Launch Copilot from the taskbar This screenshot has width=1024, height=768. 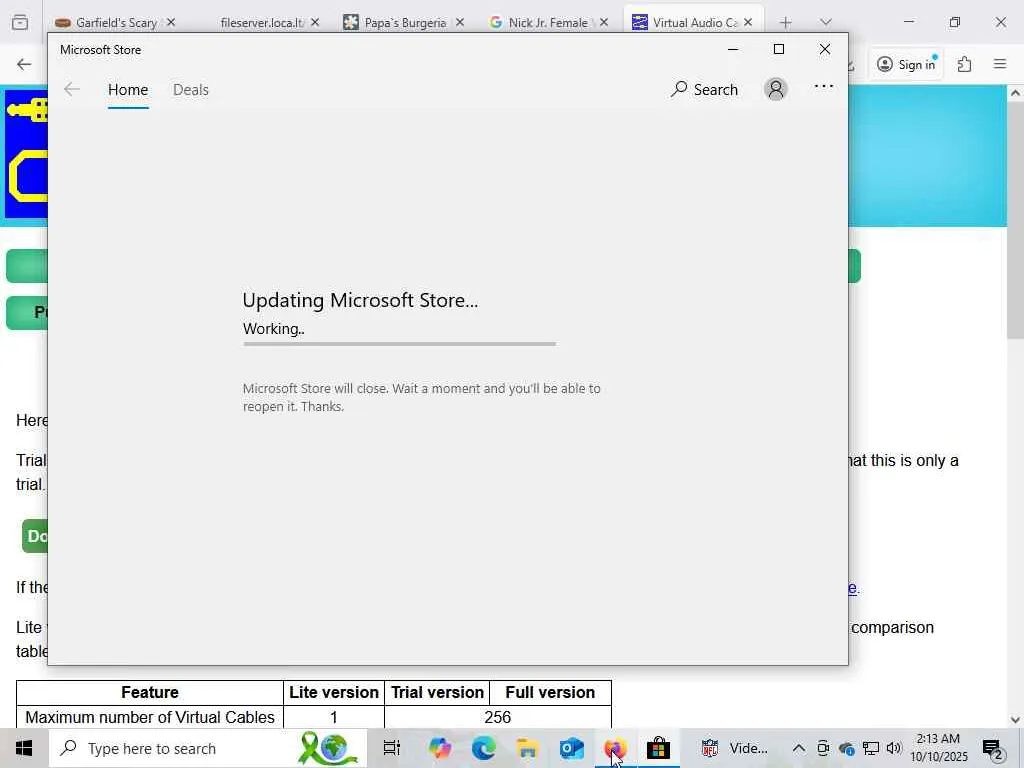tap(440, 748)
